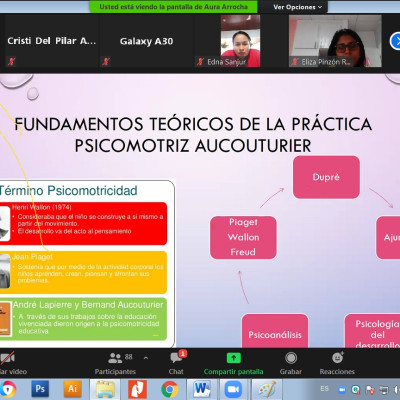Open Photoshop from the taskbar

point(40,389)
